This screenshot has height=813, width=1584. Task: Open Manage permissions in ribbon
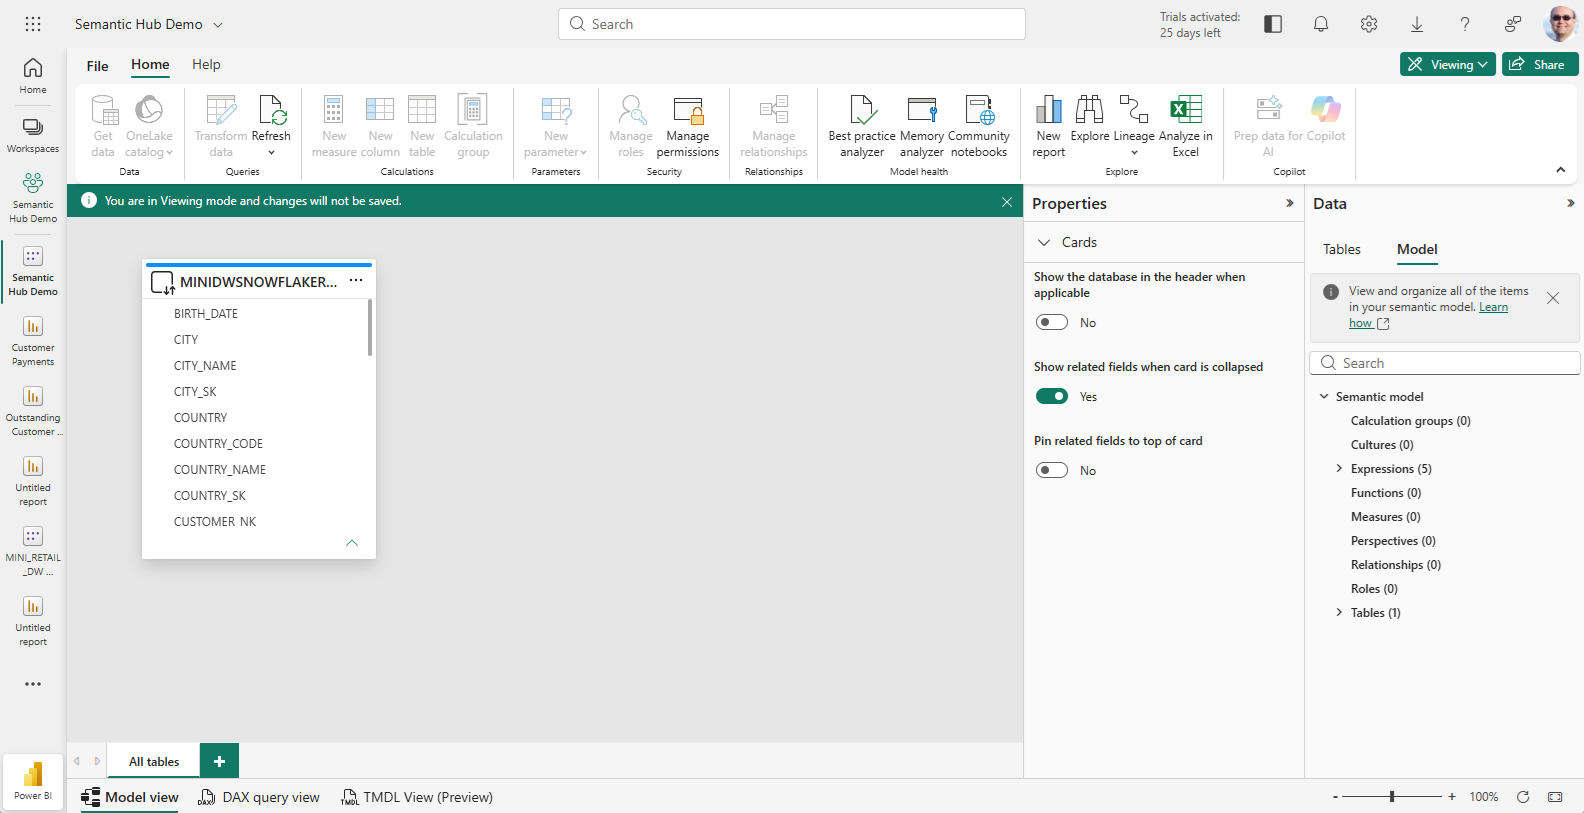[x=688, y=126]
